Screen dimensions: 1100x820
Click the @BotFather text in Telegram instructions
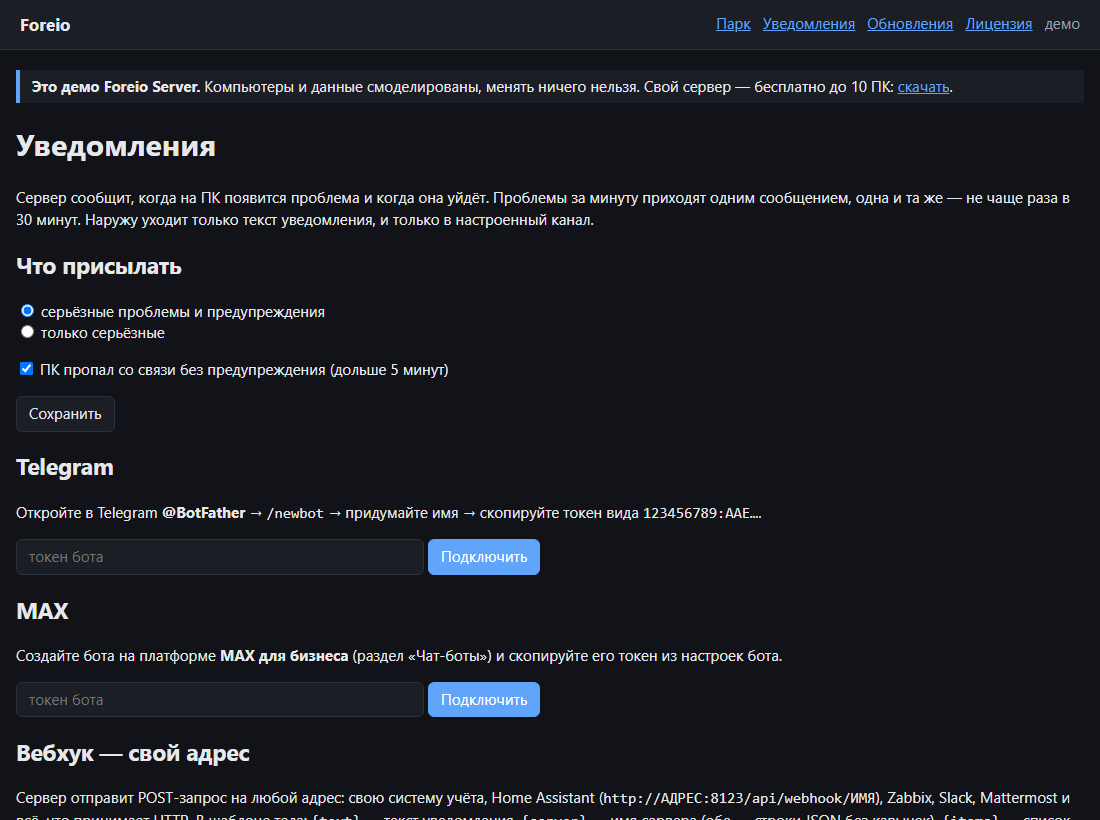click(x=203, y=513)
